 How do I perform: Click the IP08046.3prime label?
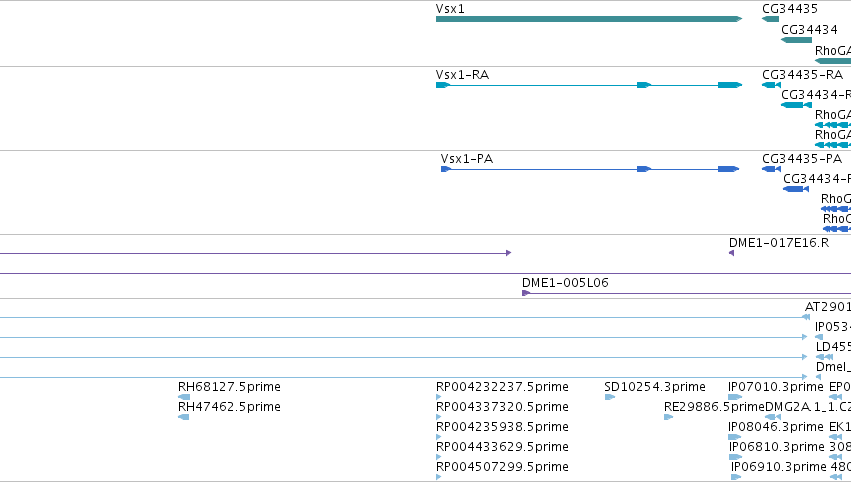click(x=776, y=427)
